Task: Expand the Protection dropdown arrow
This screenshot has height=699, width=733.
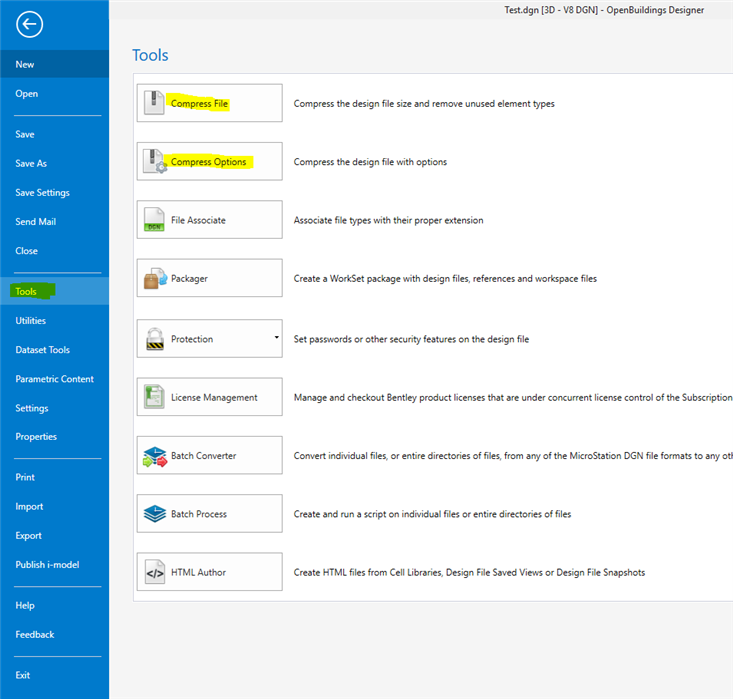Action: point(276,338)
